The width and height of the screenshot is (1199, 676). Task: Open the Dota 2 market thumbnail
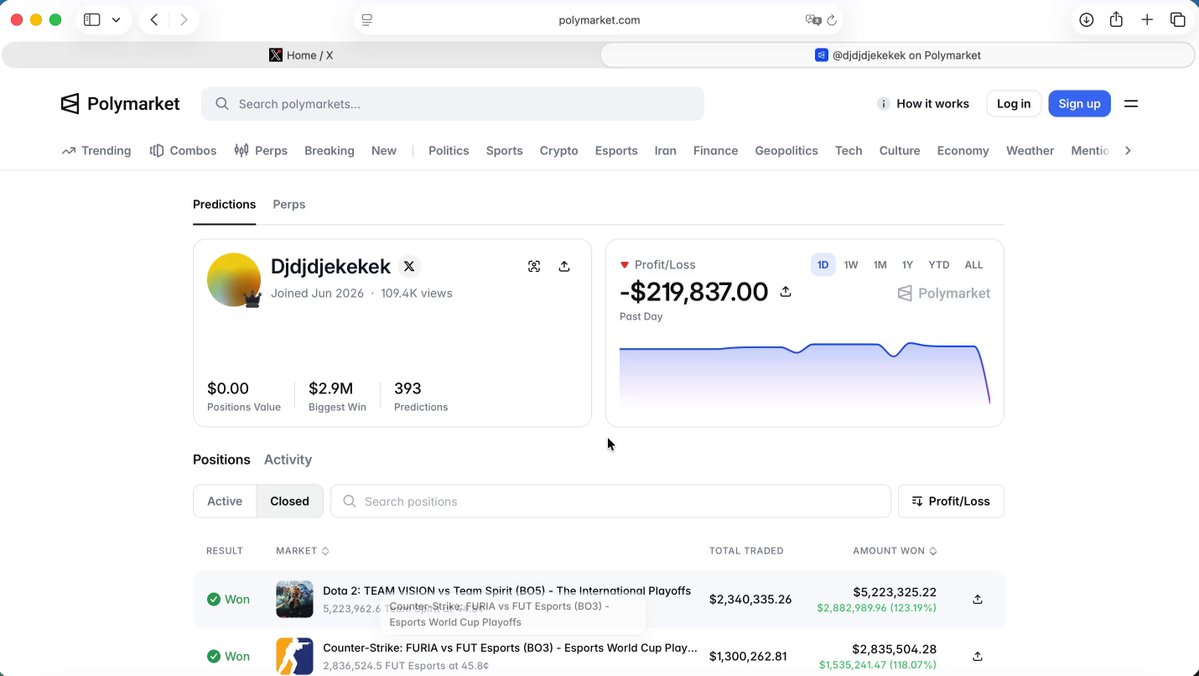click(294, 600)
